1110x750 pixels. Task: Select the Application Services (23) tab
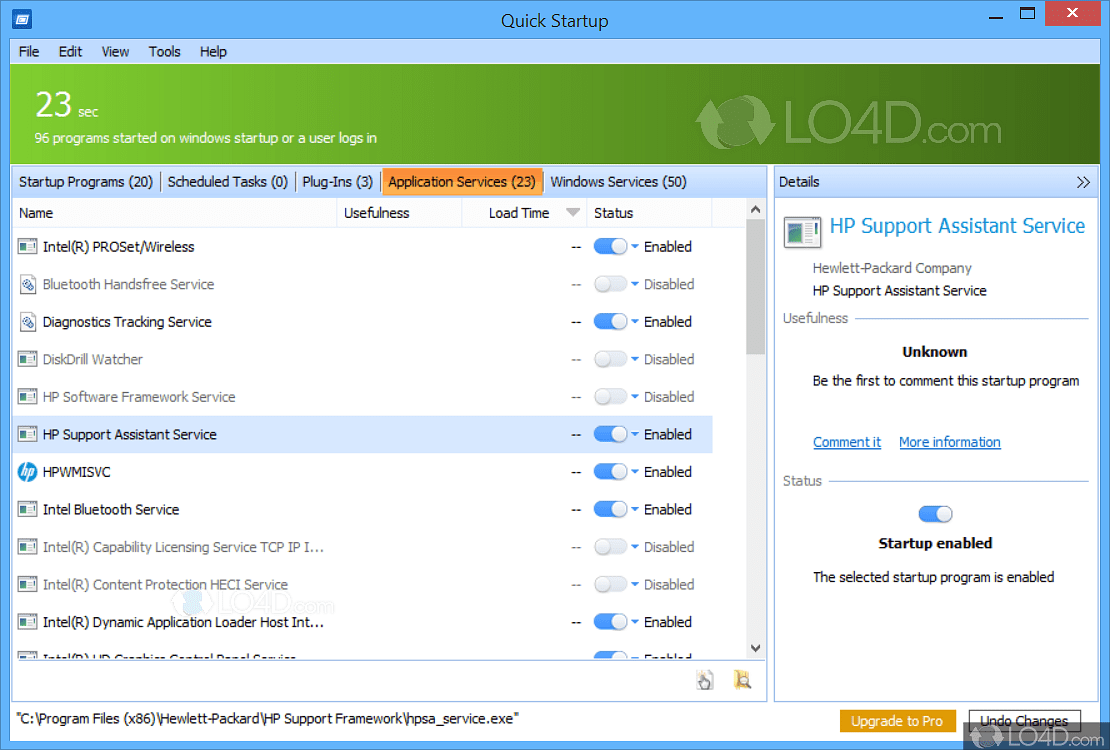click(462, 182)
